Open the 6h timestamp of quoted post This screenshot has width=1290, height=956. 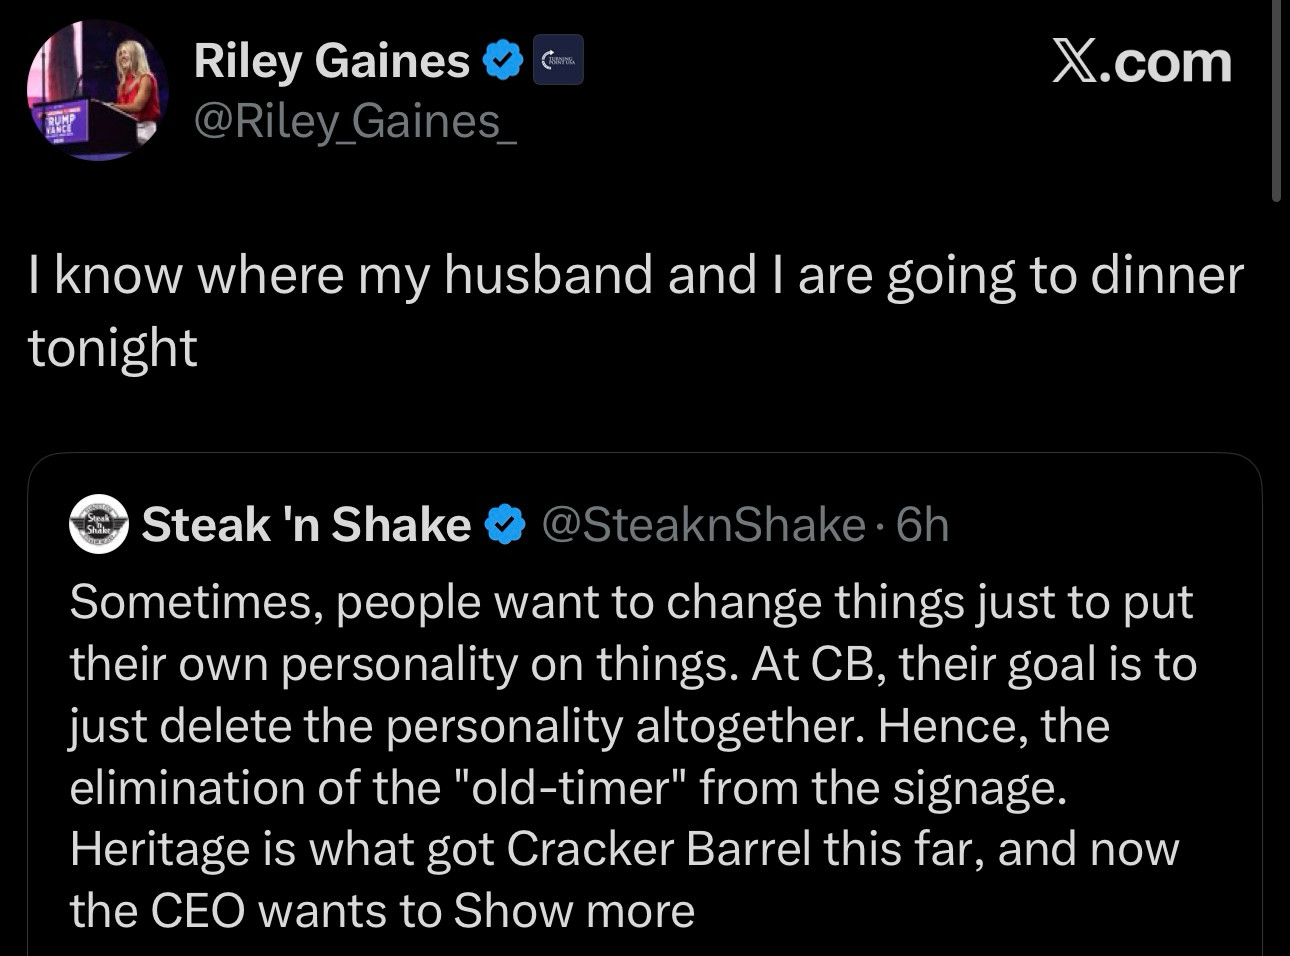tap(922, 525)
